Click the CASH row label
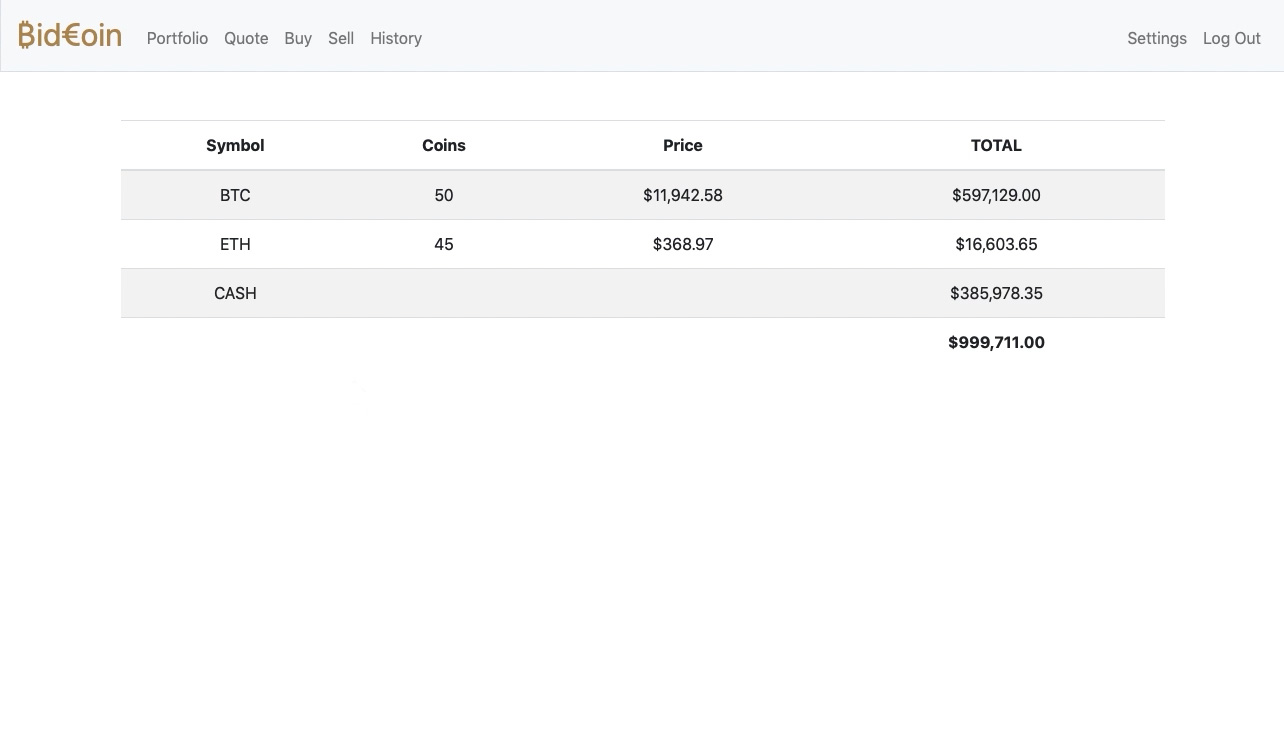The height and width of the screenshot is (738, 1284). (x=235, y=293)
